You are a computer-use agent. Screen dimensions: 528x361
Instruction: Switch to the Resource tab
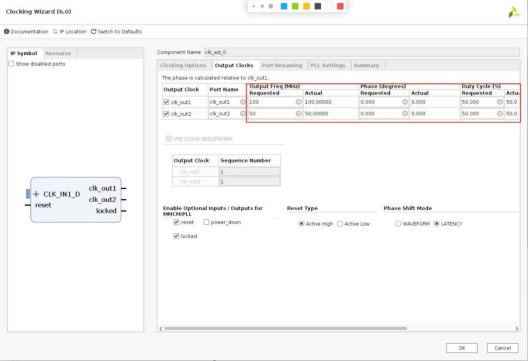(x=58, y=53)
